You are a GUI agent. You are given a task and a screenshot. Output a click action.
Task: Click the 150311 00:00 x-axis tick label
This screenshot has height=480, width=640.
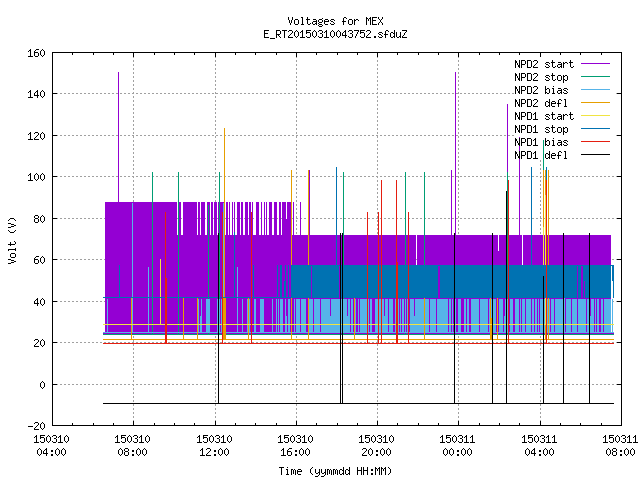pyautogui.click(x=458, y=446)
